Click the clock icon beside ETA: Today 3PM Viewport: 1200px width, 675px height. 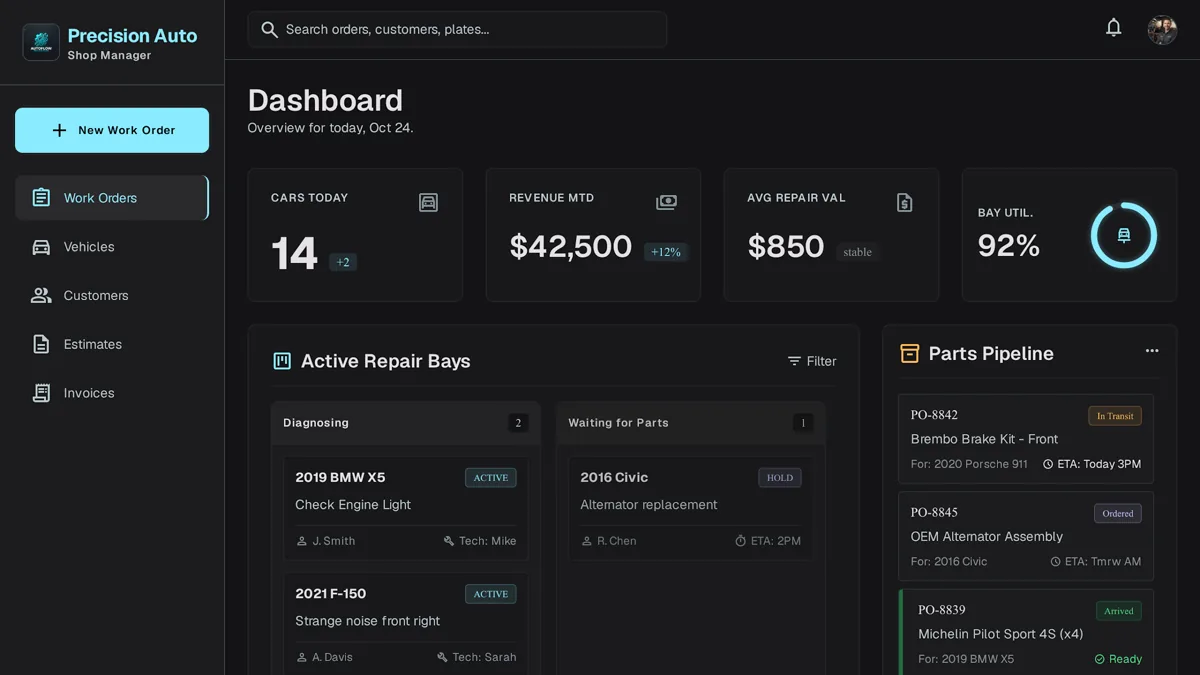tap(1048, 464)
